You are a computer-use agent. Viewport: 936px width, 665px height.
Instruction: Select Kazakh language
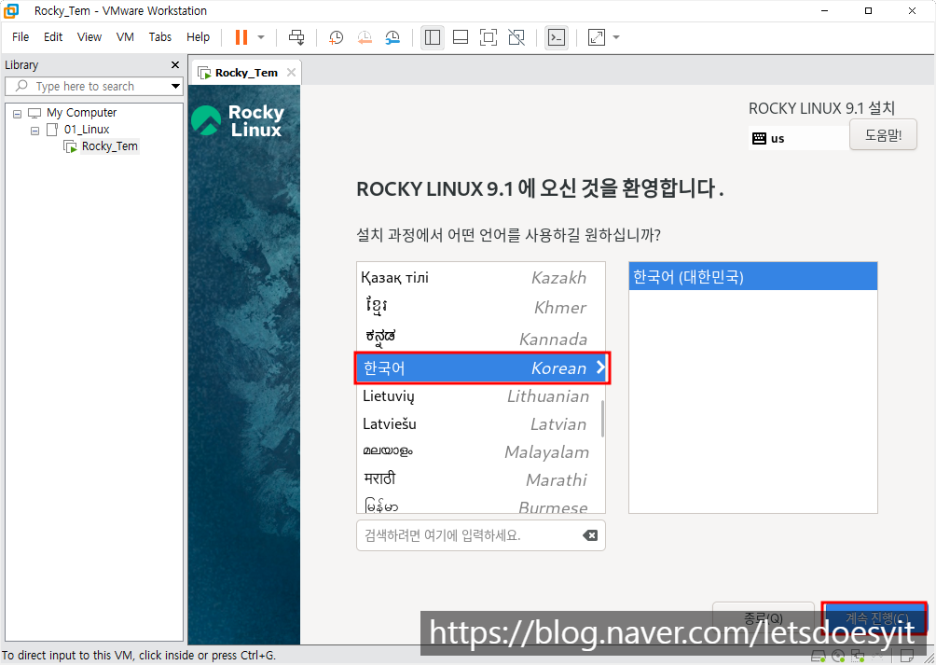pos(481,278)
